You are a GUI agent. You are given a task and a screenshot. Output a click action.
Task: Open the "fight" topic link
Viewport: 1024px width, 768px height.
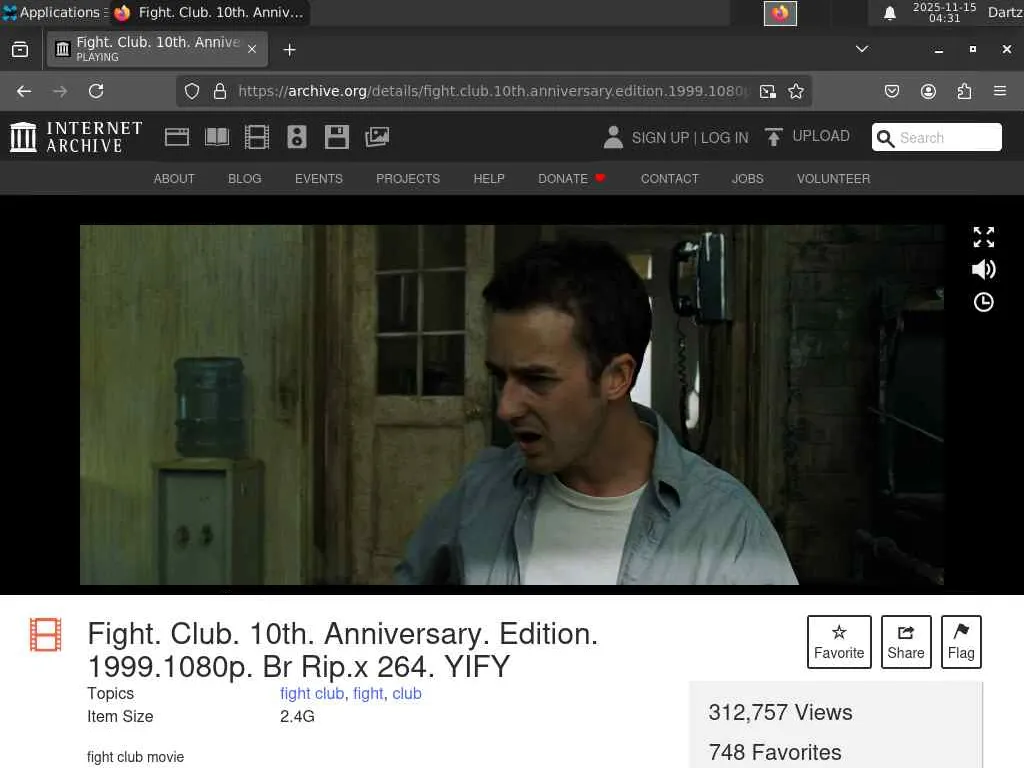pyautogui.click(x=368, y=694)
